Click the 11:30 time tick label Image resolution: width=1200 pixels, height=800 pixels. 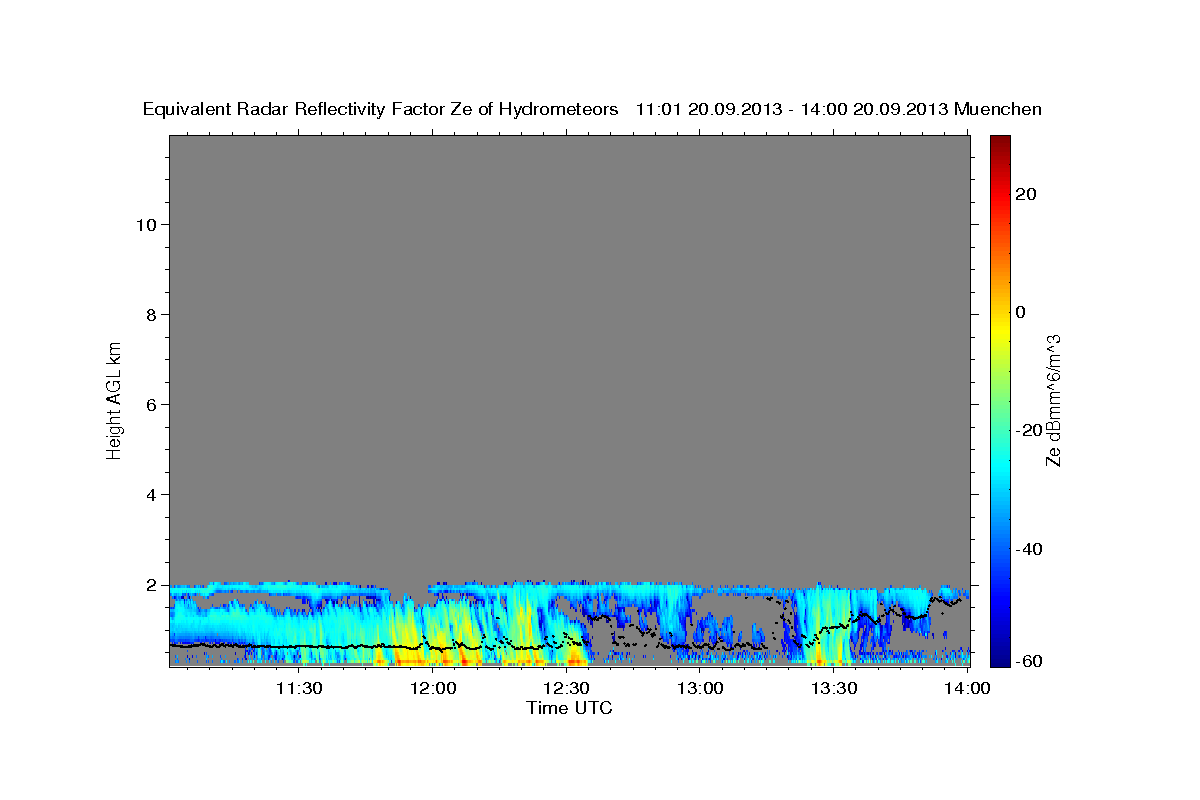click(x=298, y=688)
